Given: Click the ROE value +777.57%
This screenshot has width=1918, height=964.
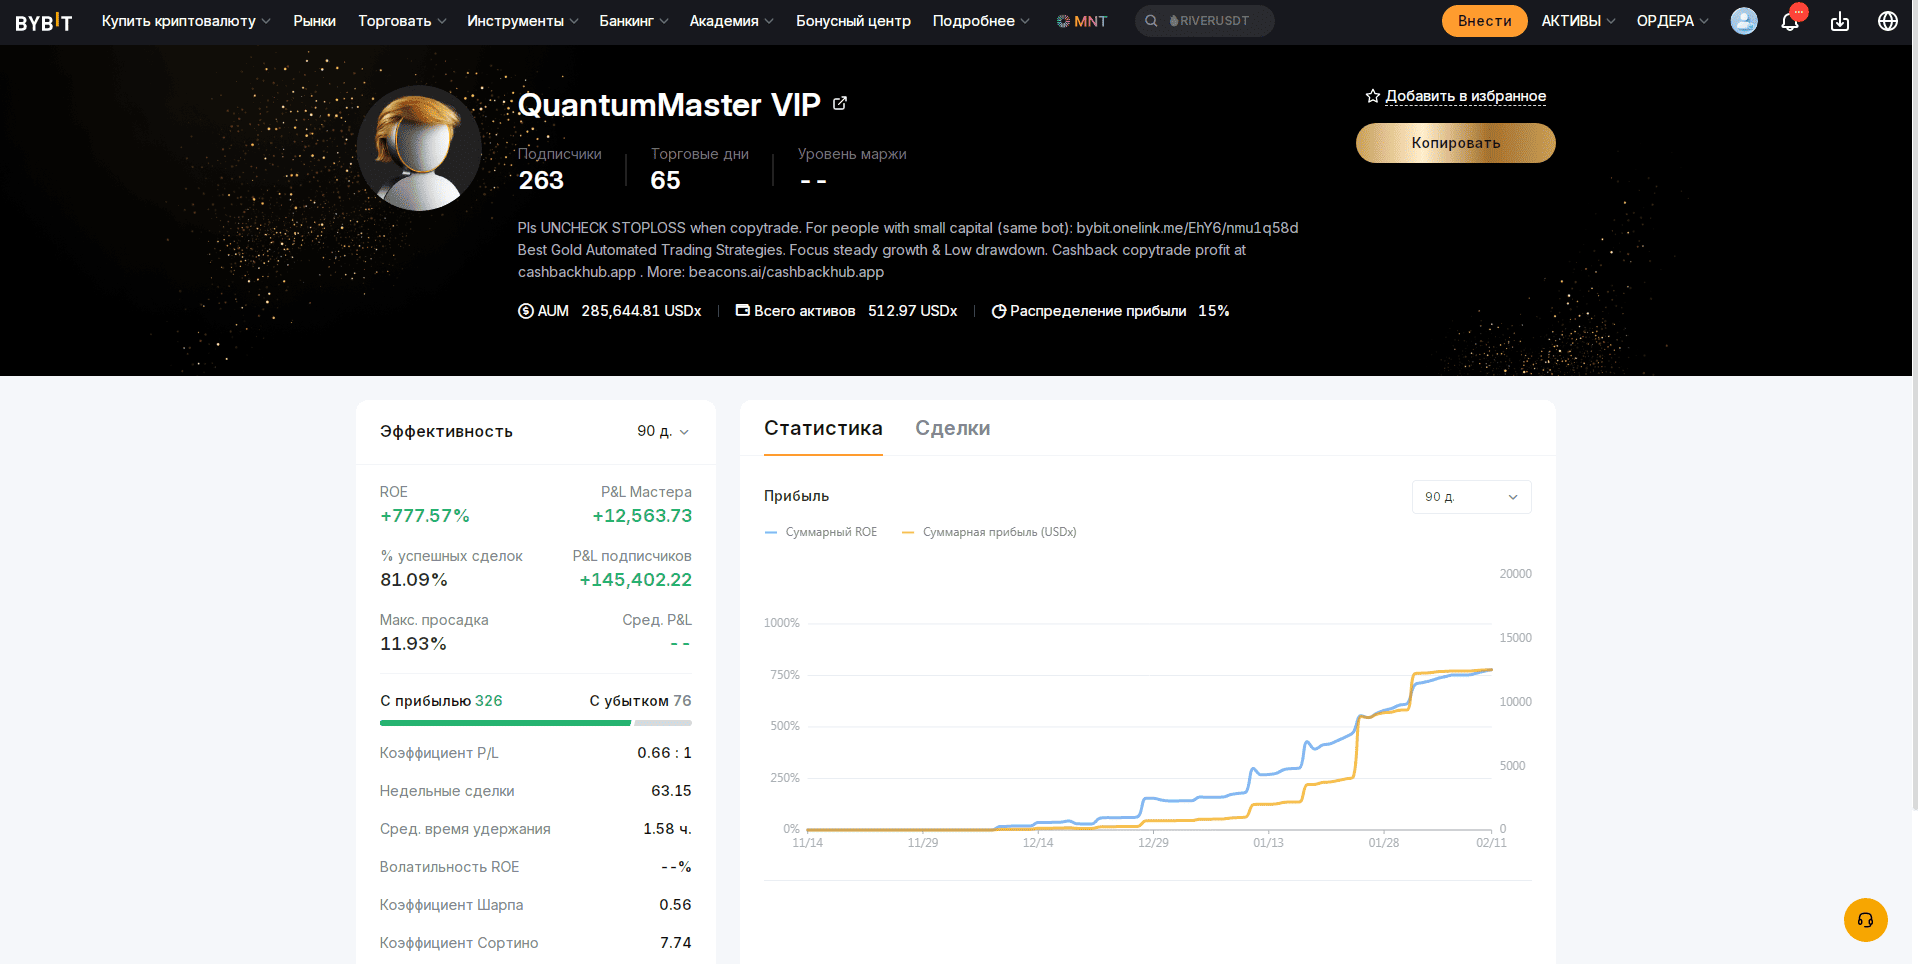Looking at the screenshot, I should click(424, 516).
